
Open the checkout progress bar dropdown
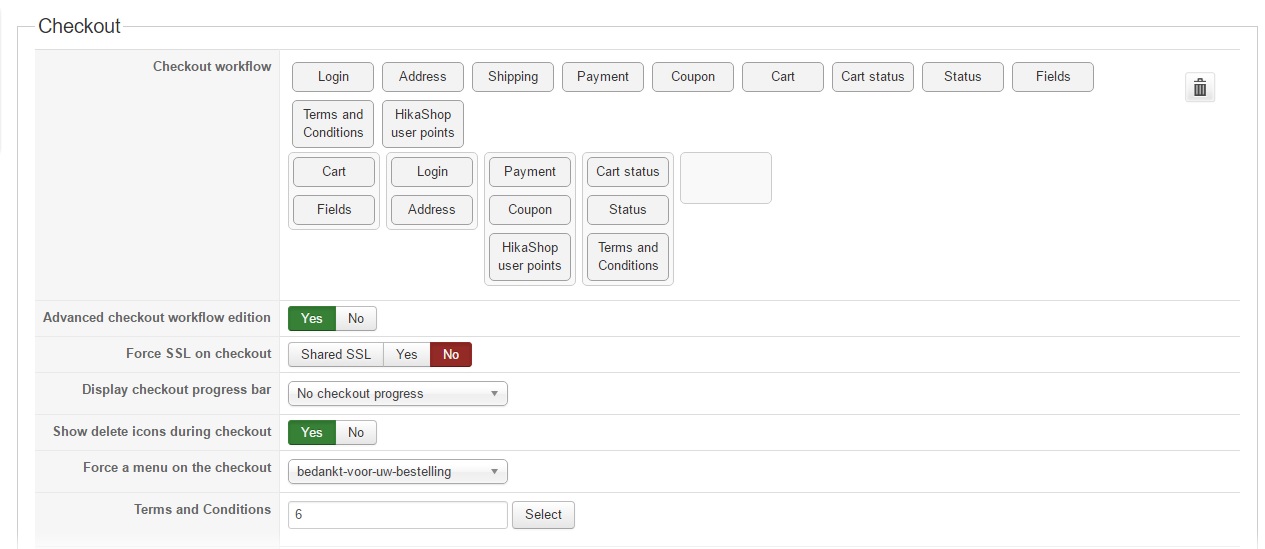pyautogui.click(x=397, y=394)
